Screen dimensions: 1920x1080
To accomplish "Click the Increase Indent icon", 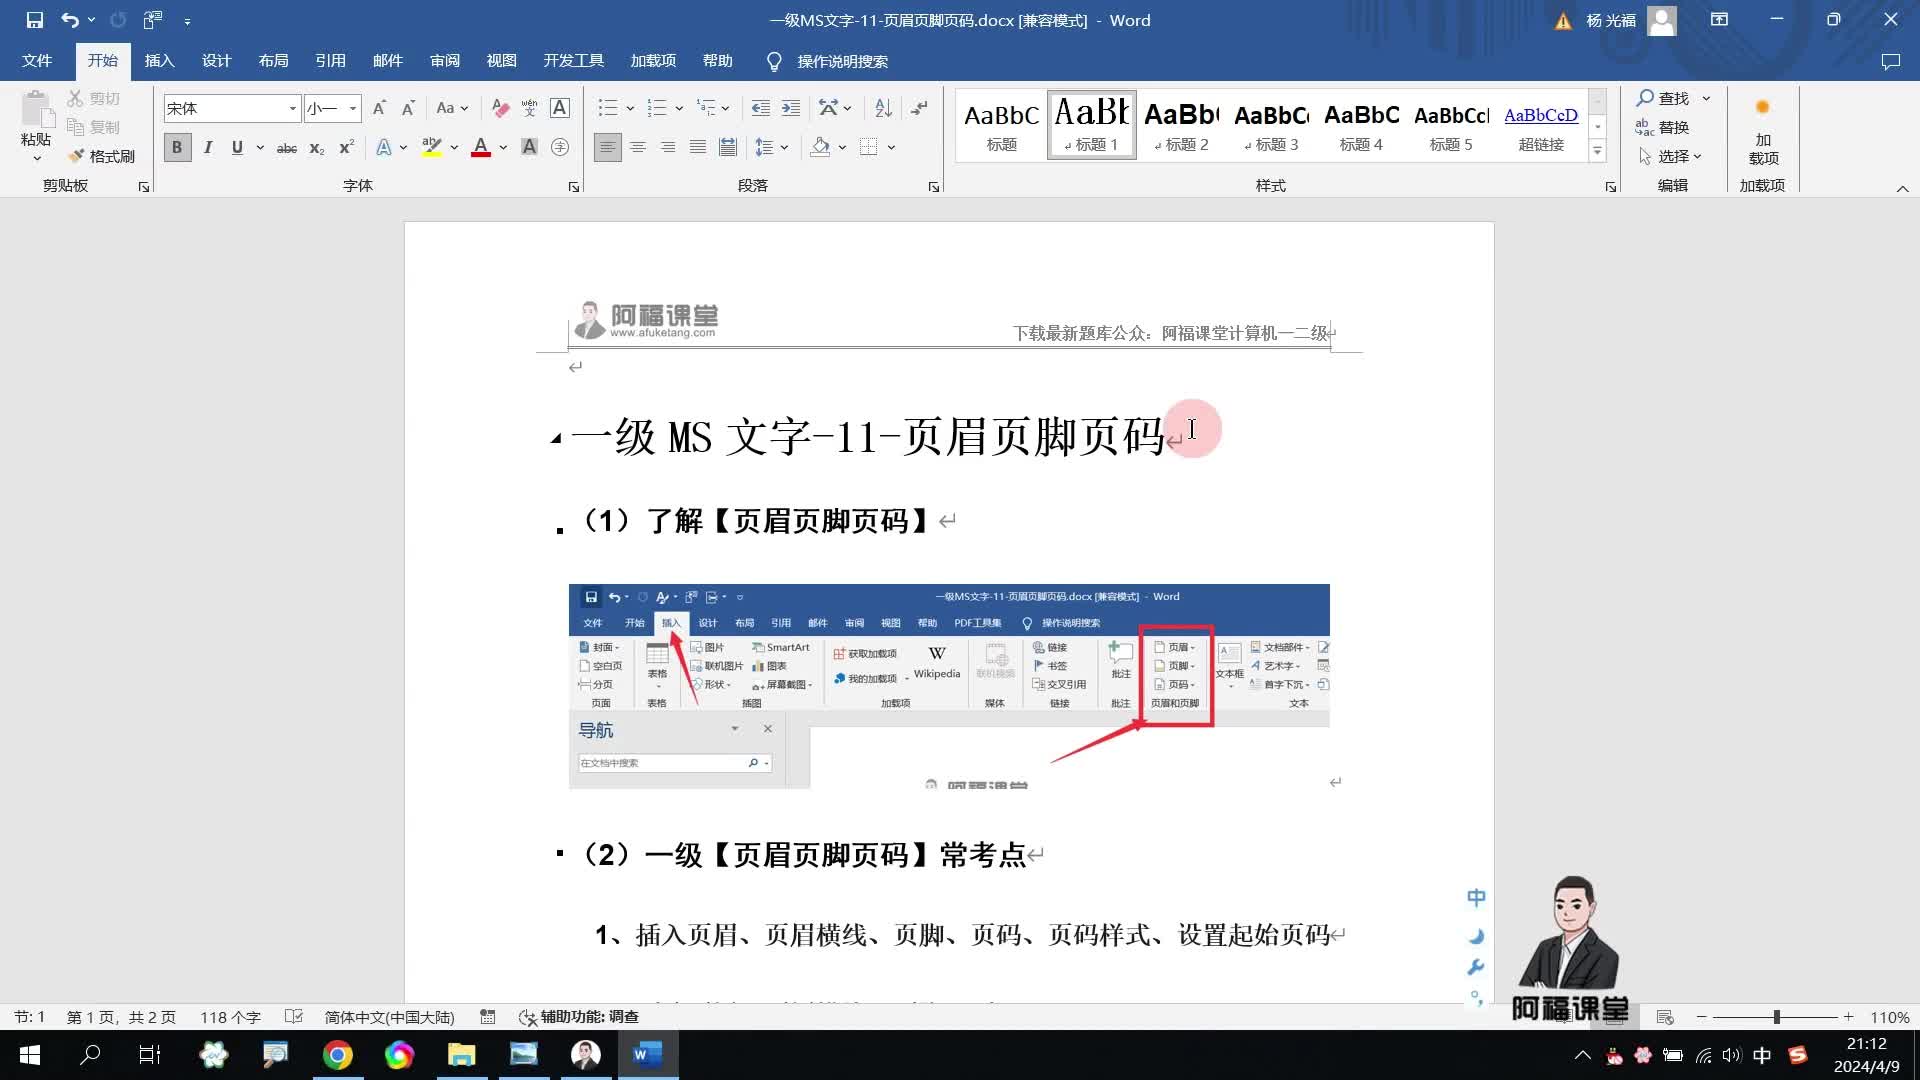I will coord(790,108).
